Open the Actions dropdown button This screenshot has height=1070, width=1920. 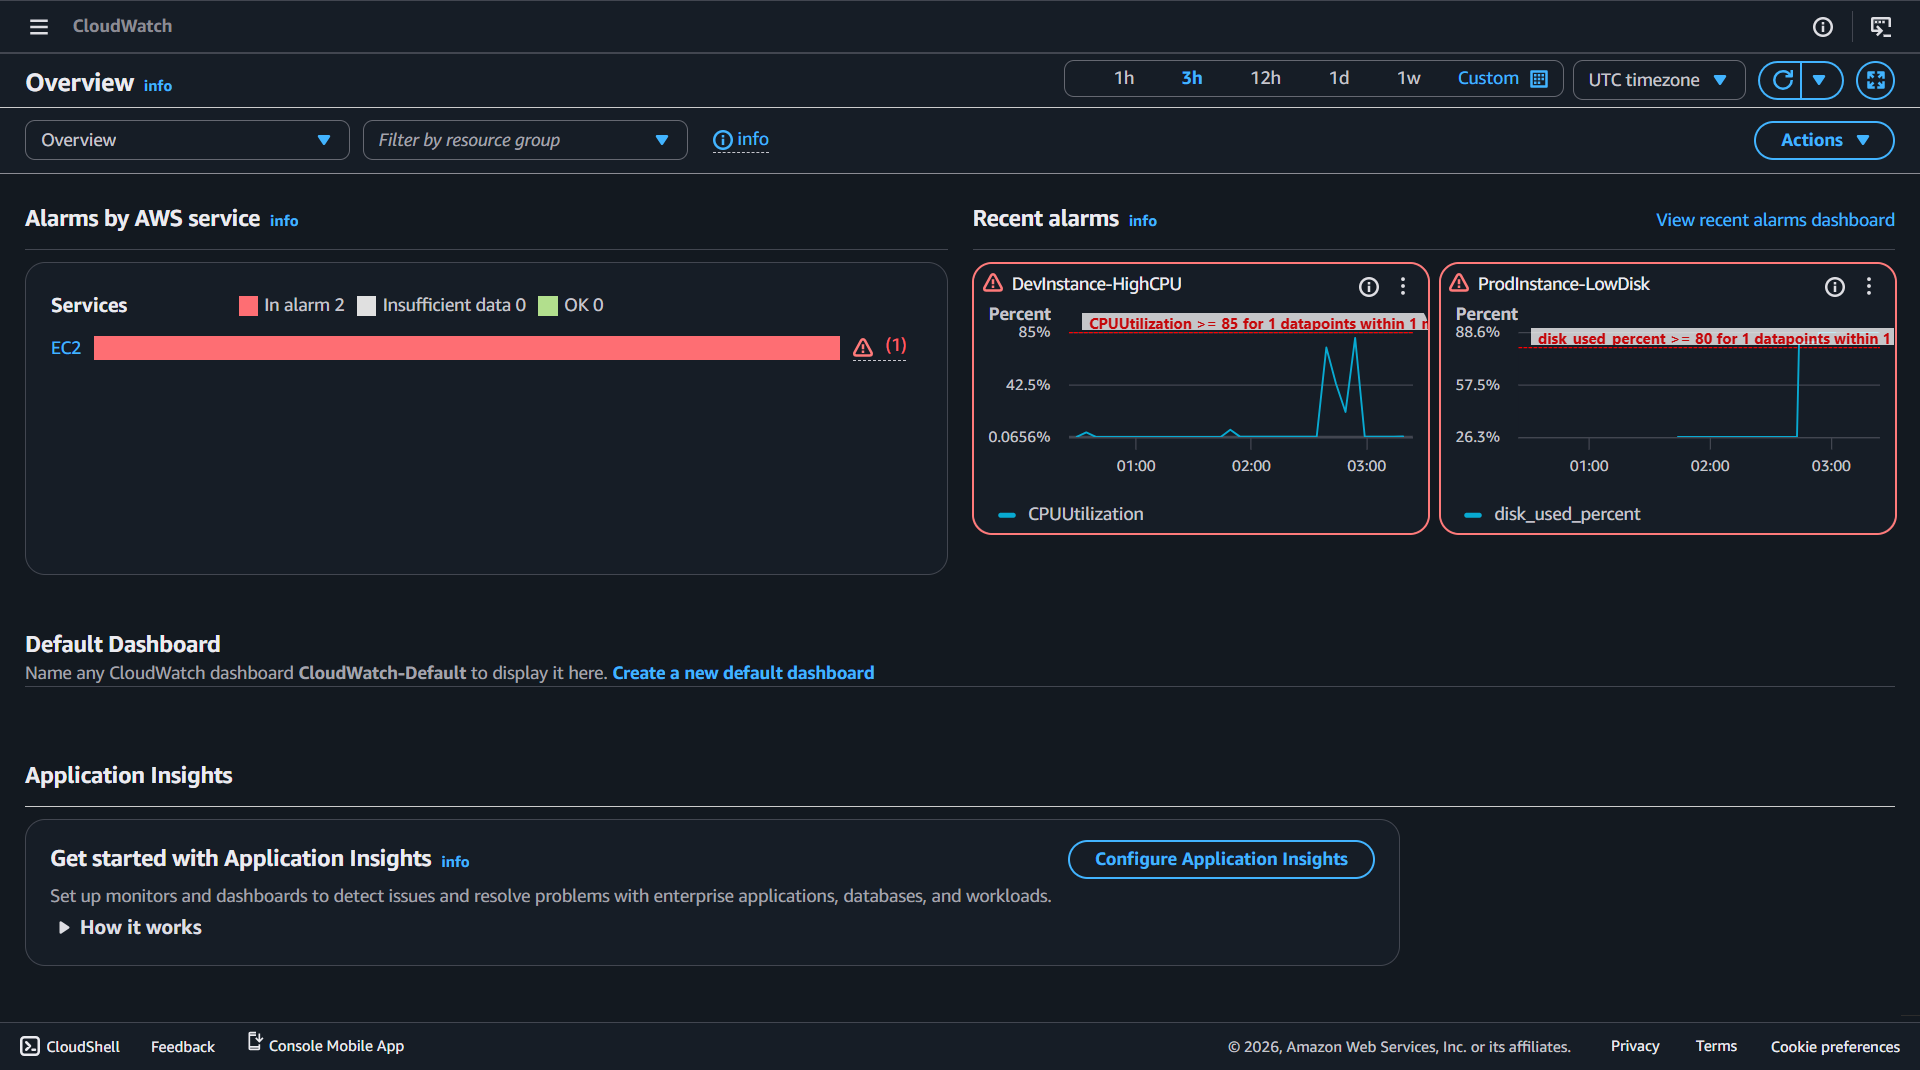click(1824, 140)
